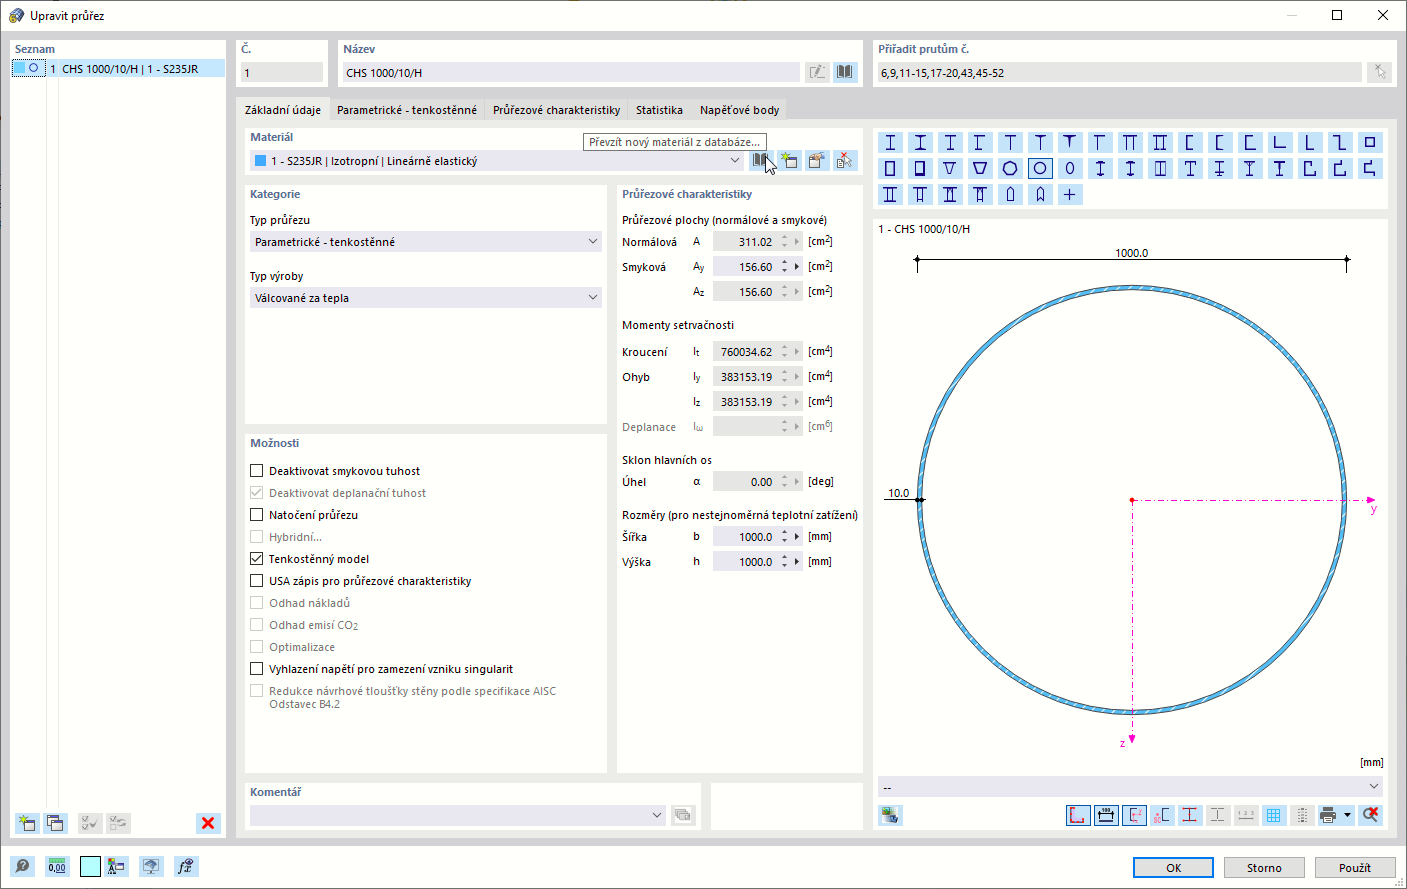Viewport: 1407px width, 889px height.
Task: Enable USA zápis pro průřezové charakteristiky
Action: click(257, 581)
